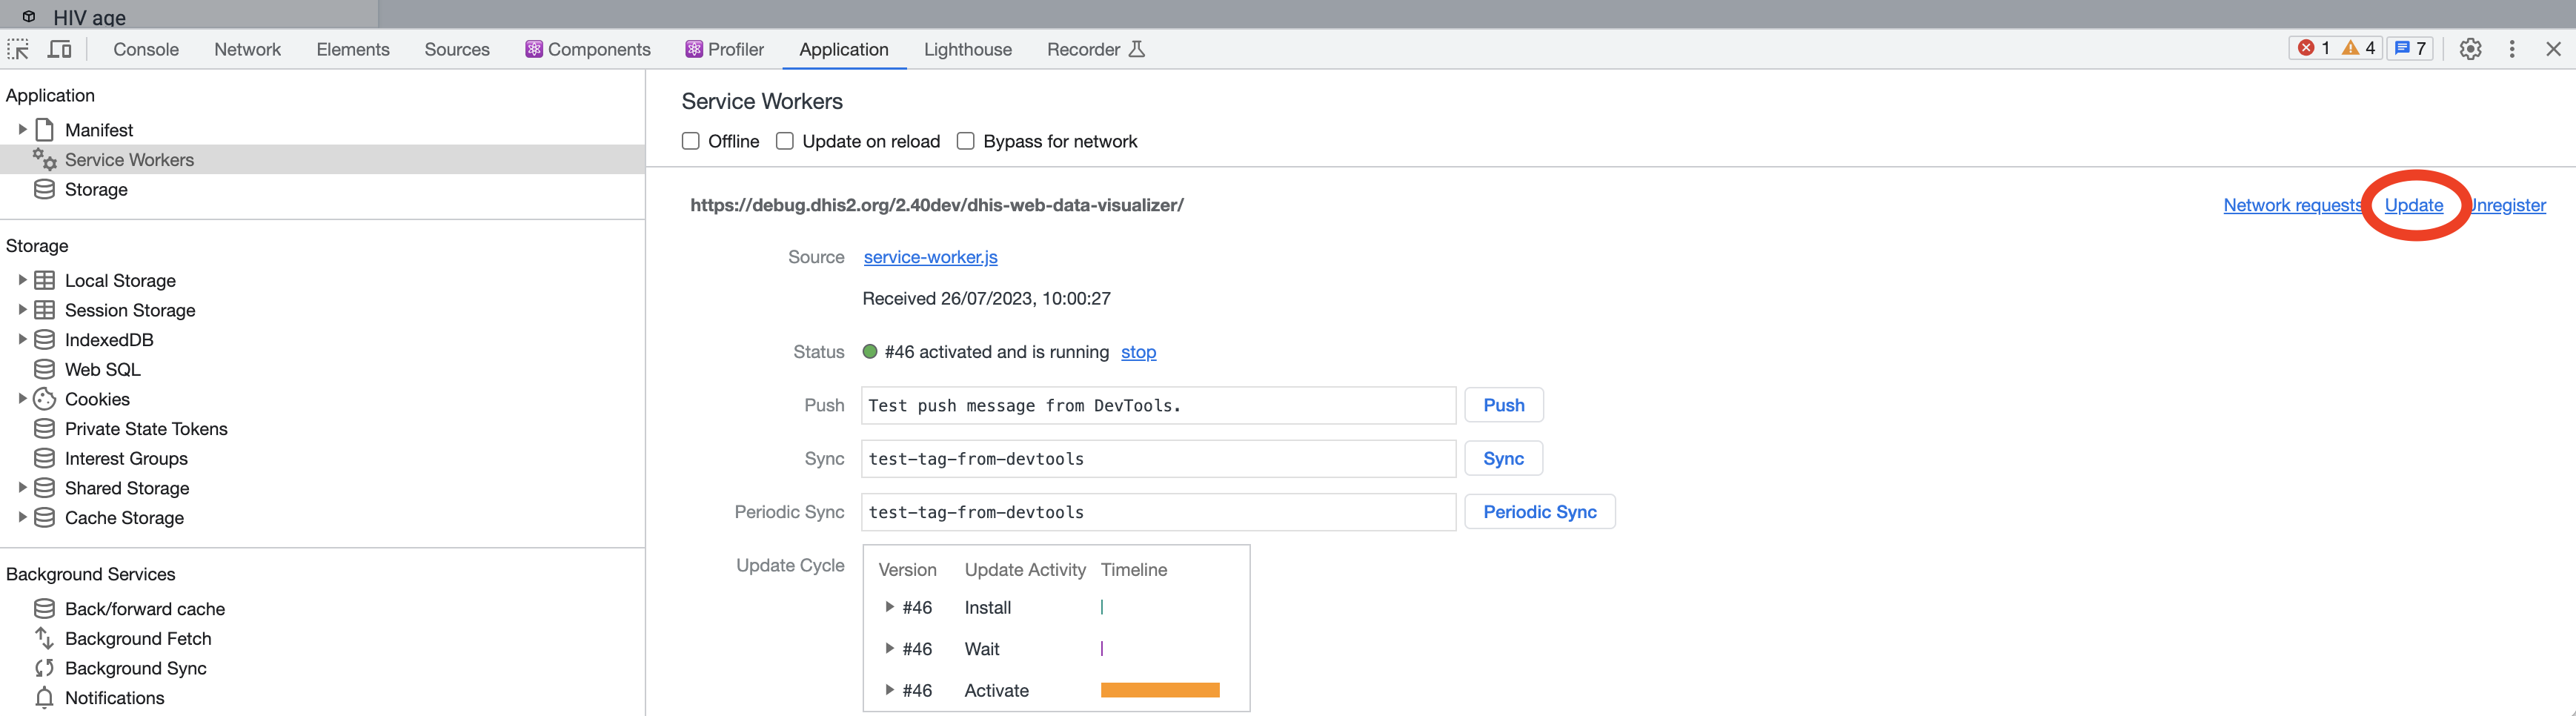Click the Private State Tokens icon

pos(44,428)
